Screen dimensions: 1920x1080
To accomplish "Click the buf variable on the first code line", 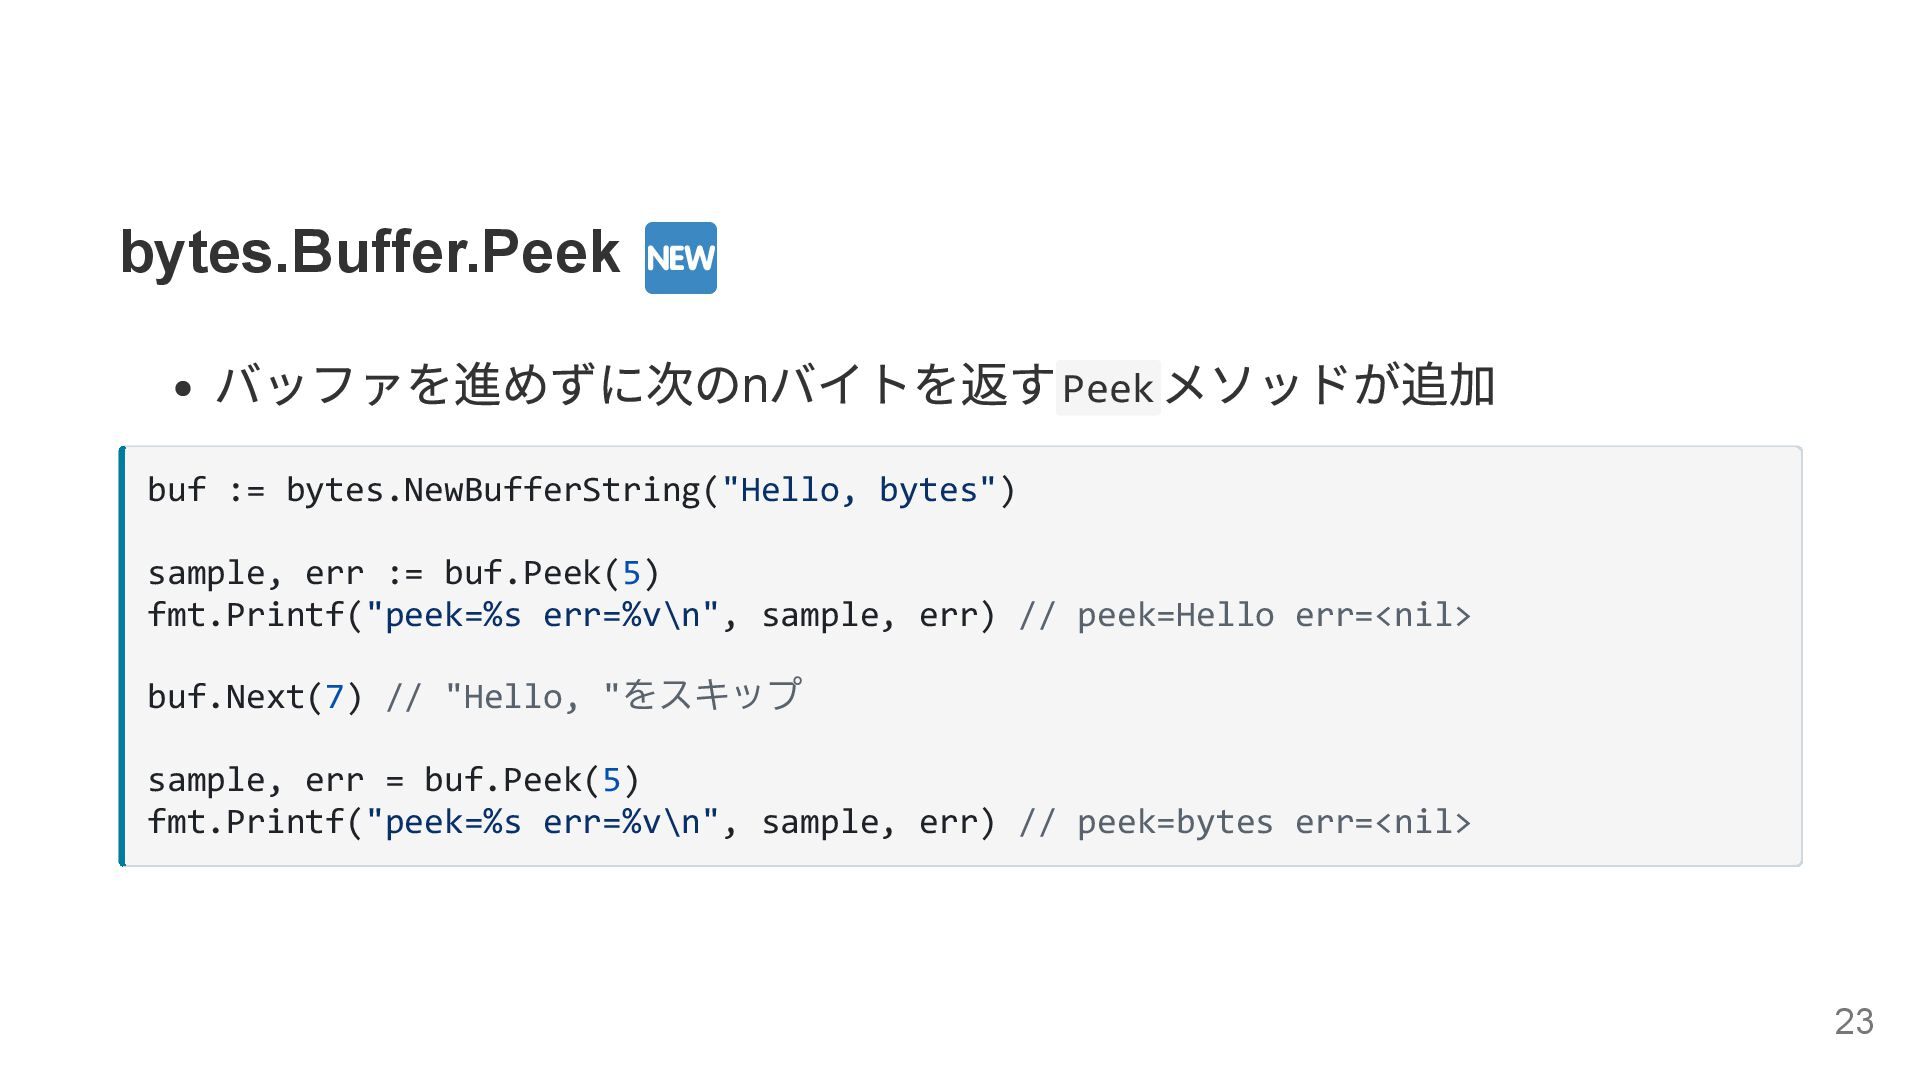I will pos(176,490).
